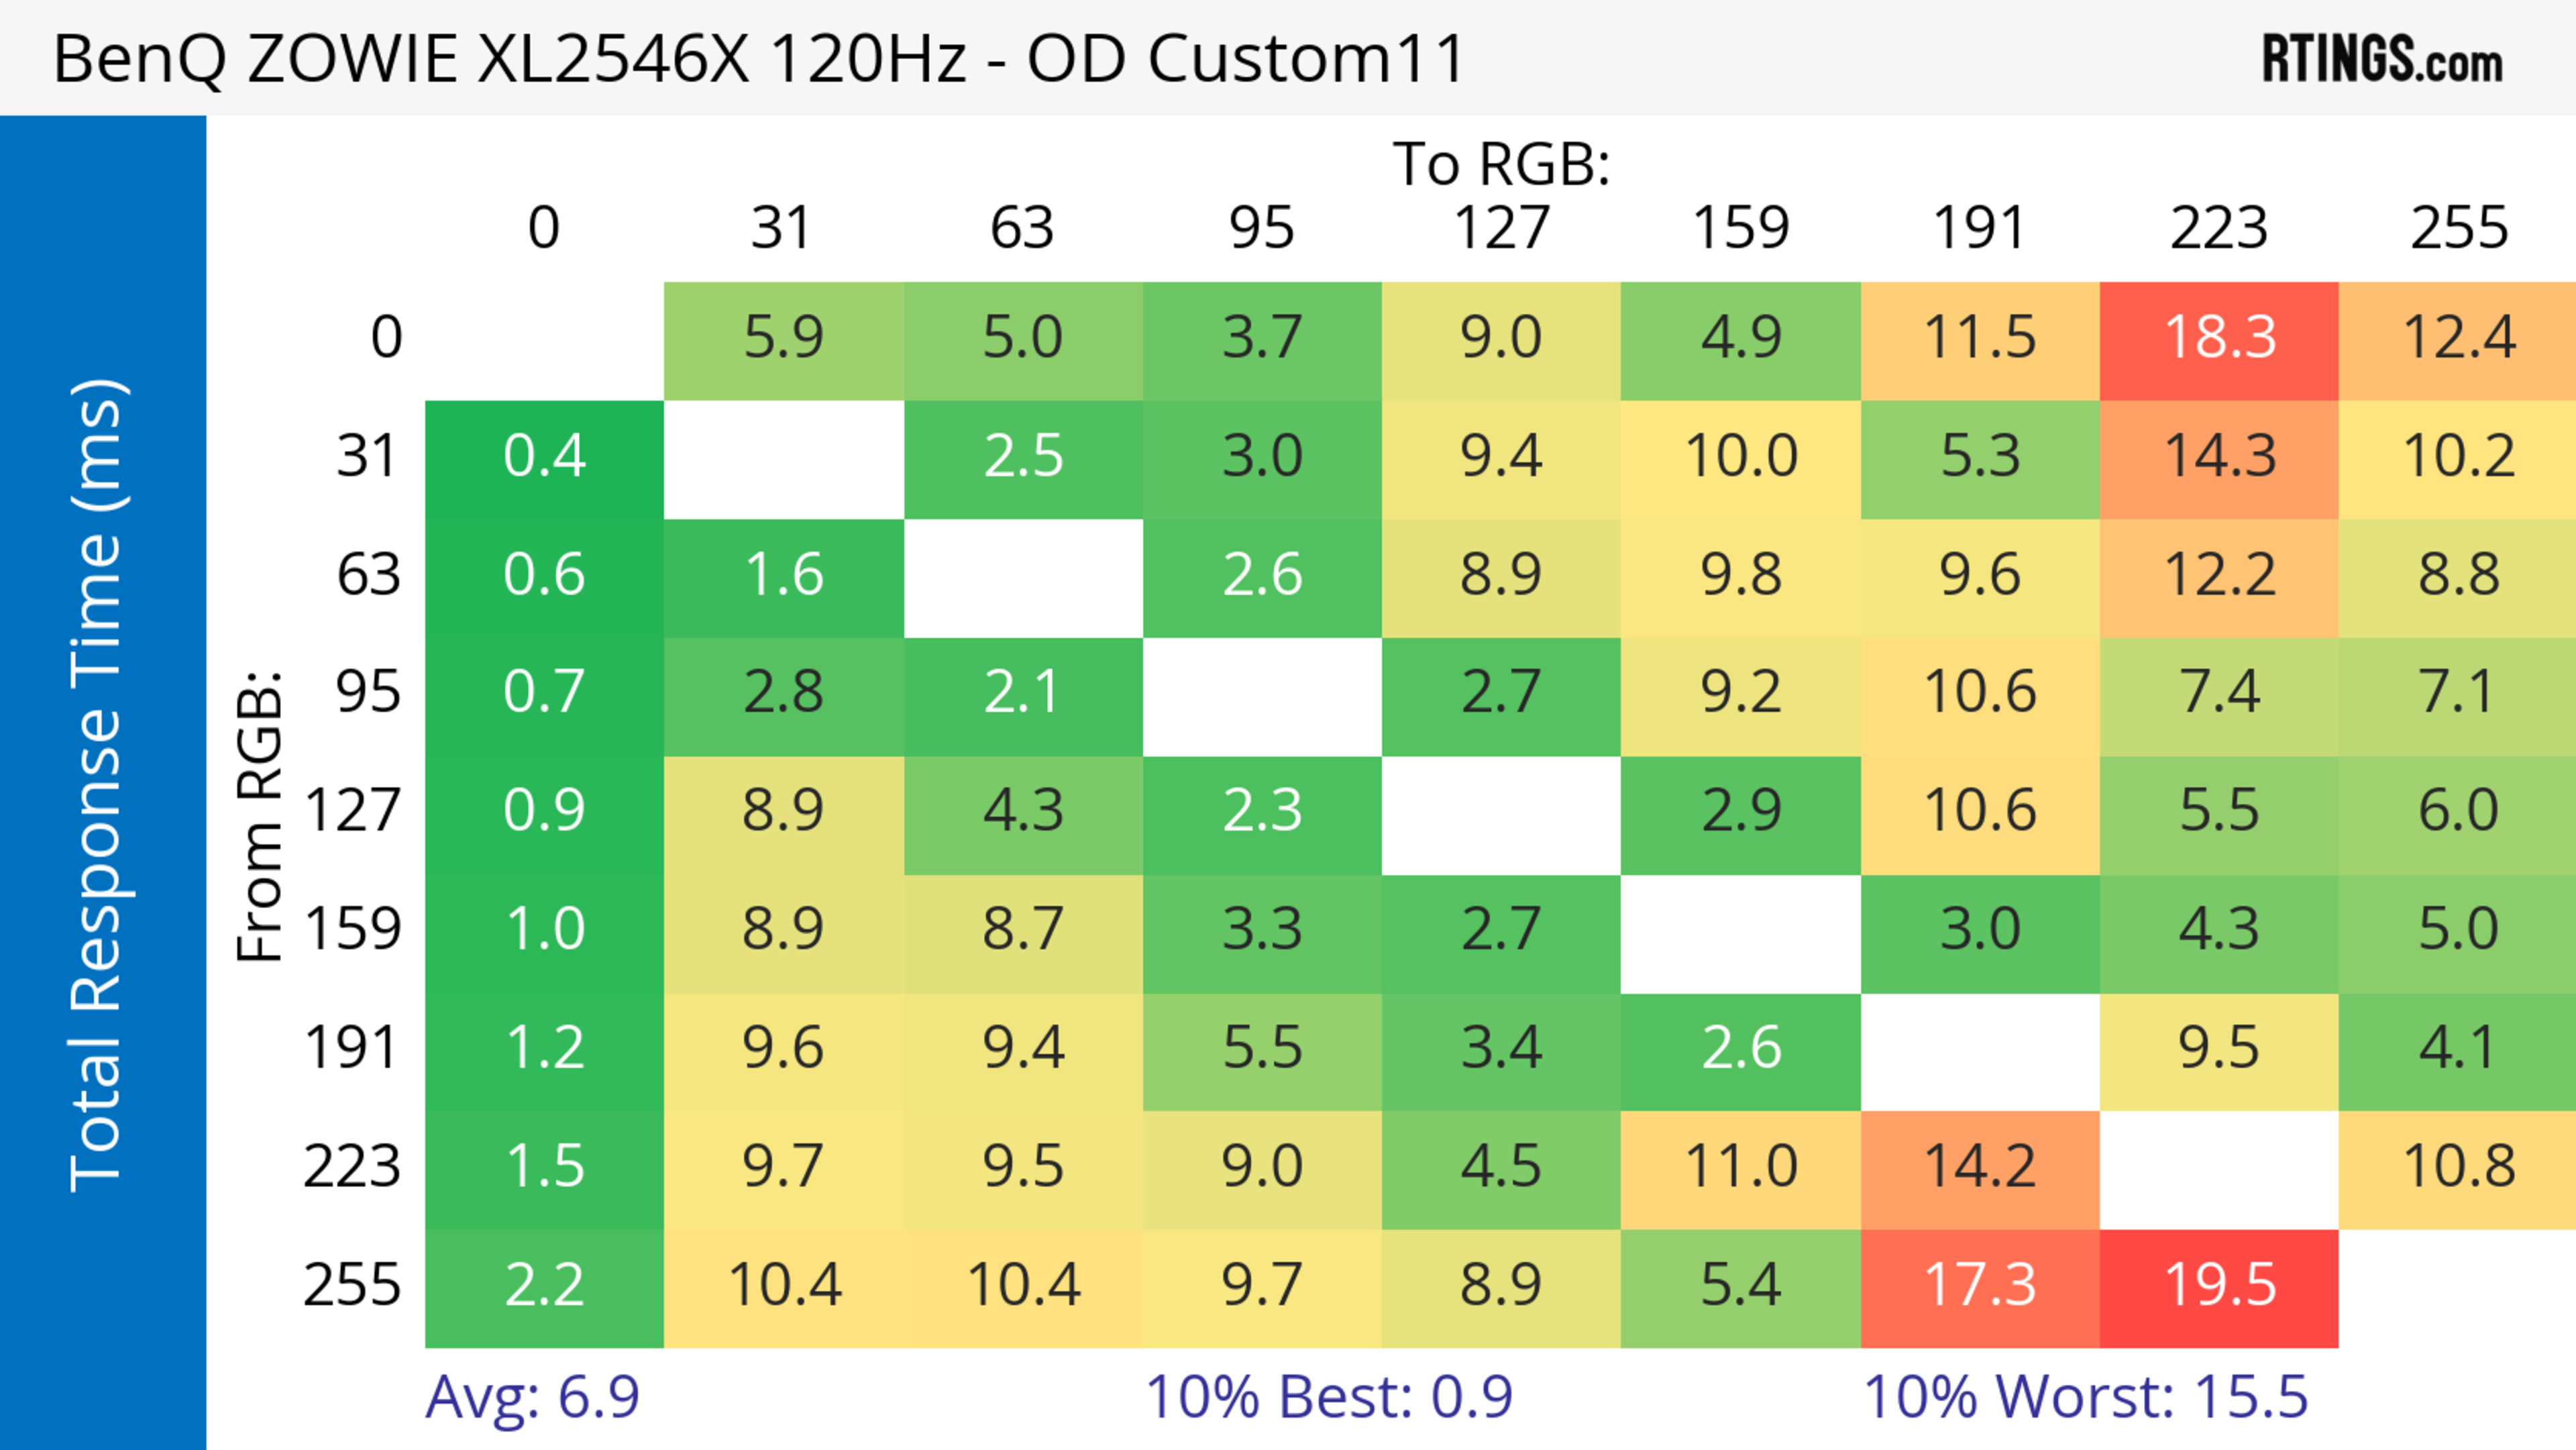Click the RTINGS.com logo
Image resolution: width=2576 pixels, height=1450 pixels.
[x=2381, y=59]
